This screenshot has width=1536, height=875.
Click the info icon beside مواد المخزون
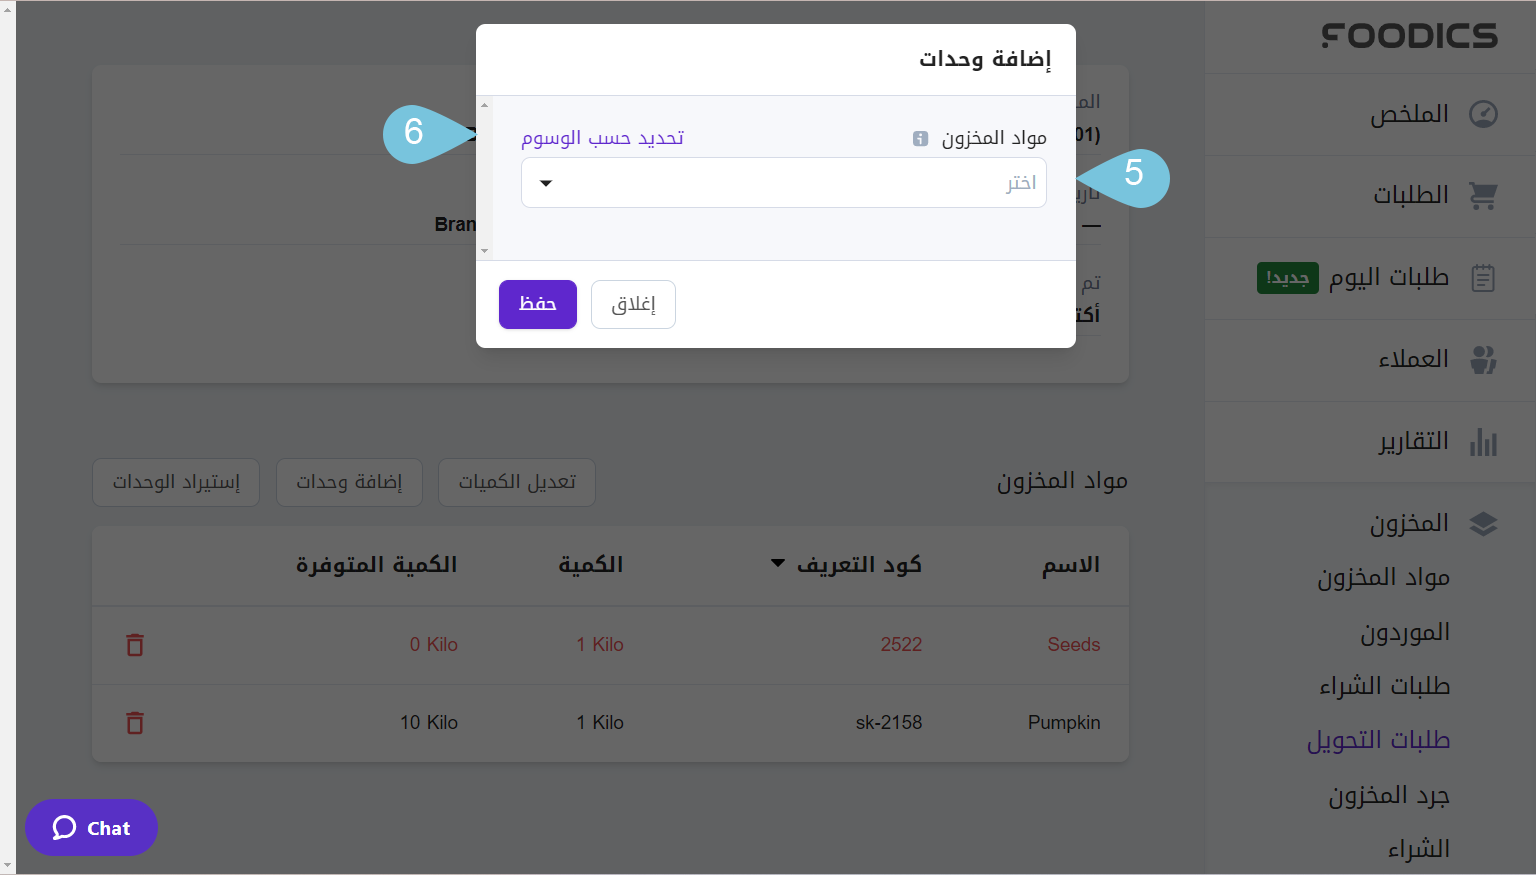(x=920, y=139)
